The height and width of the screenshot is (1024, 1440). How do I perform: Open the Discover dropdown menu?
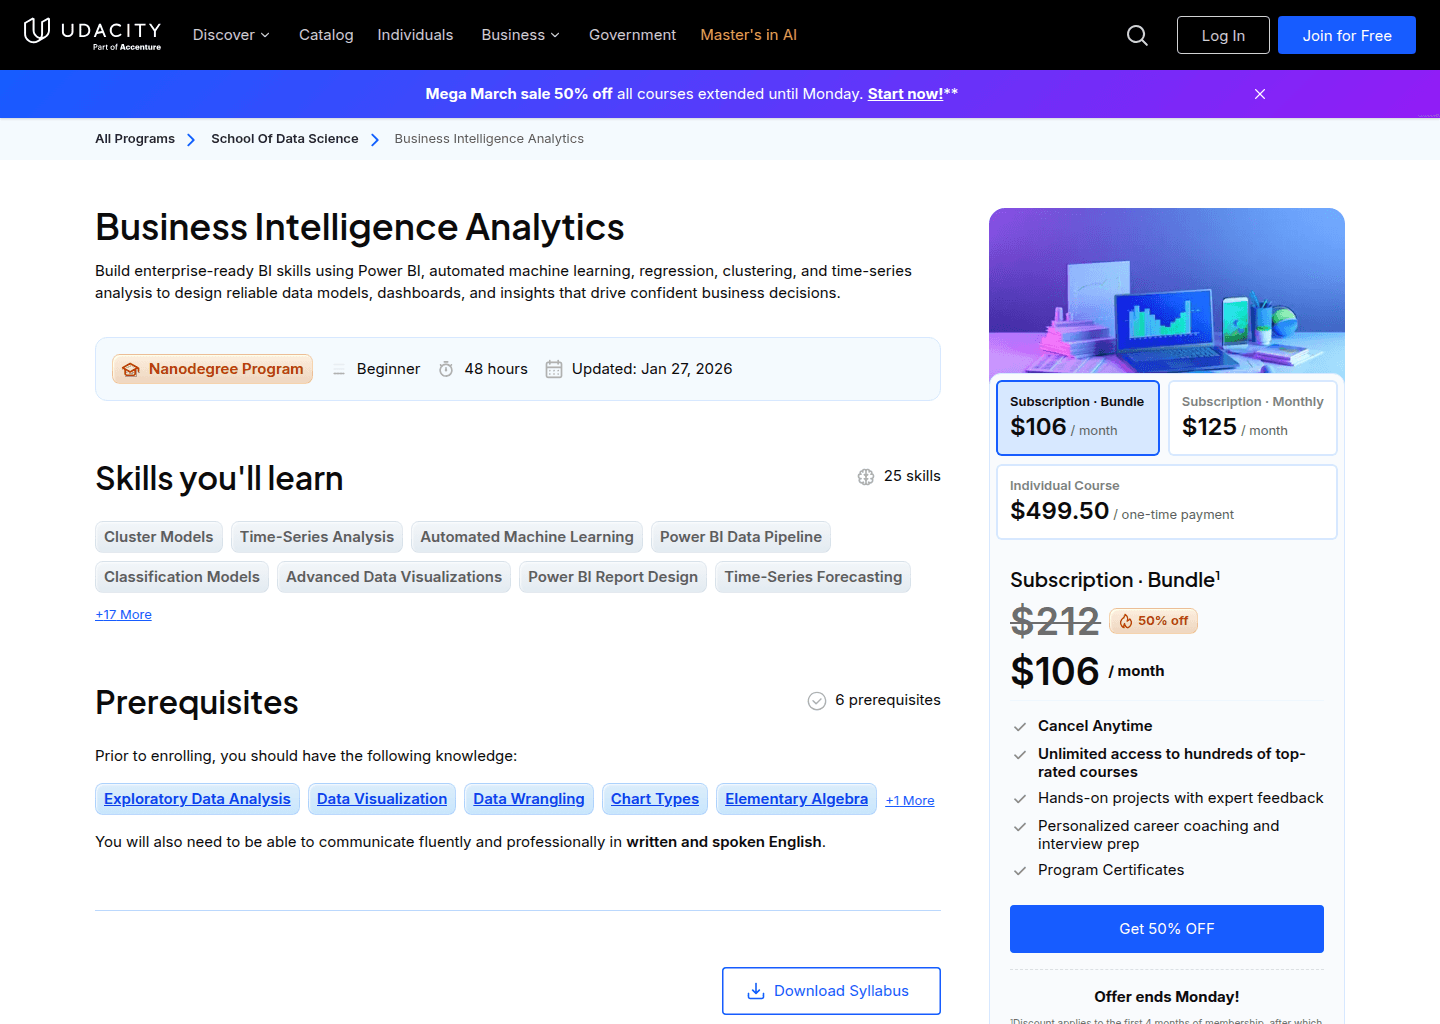click(x=231, y=34)
